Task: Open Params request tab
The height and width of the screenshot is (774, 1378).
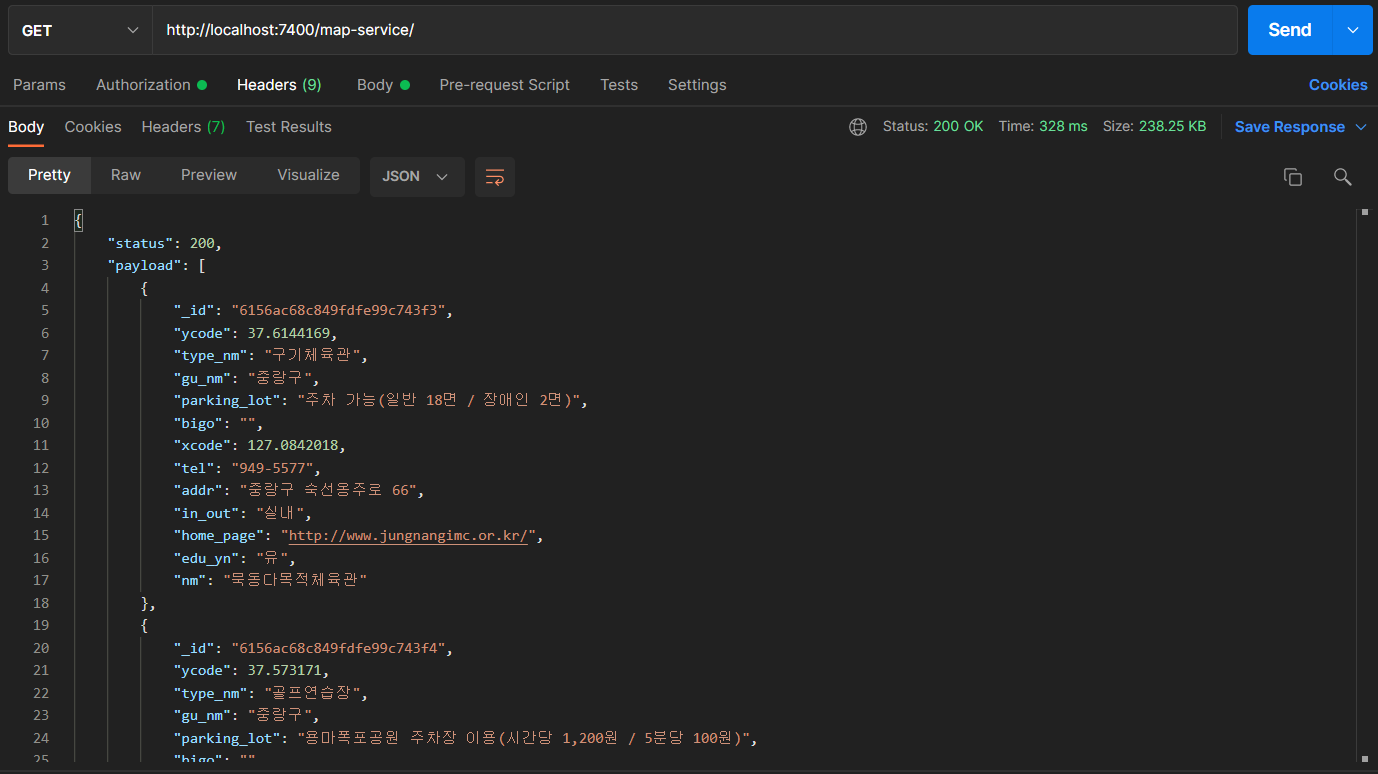Action: (39, 85)
